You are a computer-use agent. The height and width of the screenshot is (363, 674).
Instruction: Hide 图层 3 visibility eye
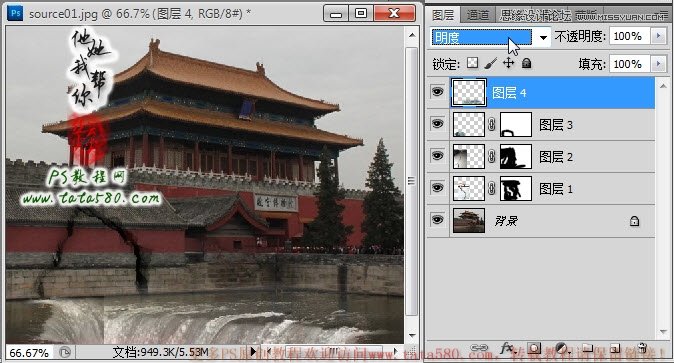pyautogui.click(x=438, y=124)
